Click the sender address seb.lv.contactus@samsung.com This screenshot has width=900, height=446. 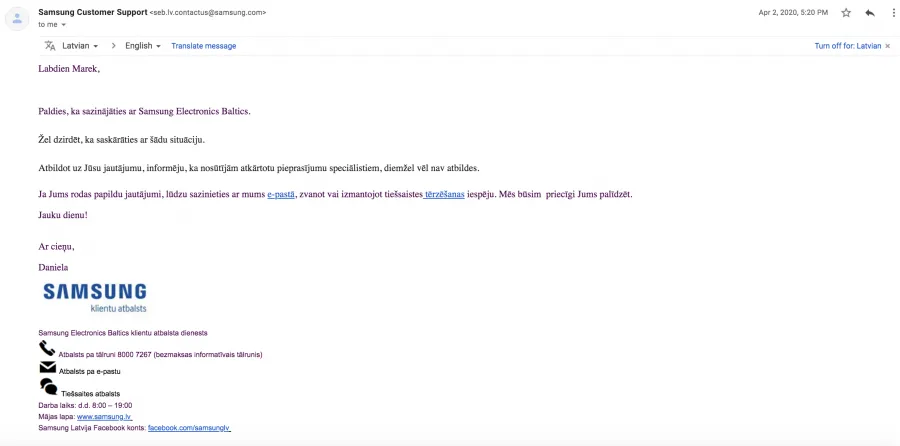pyautogui.click(x=208, y=13)
